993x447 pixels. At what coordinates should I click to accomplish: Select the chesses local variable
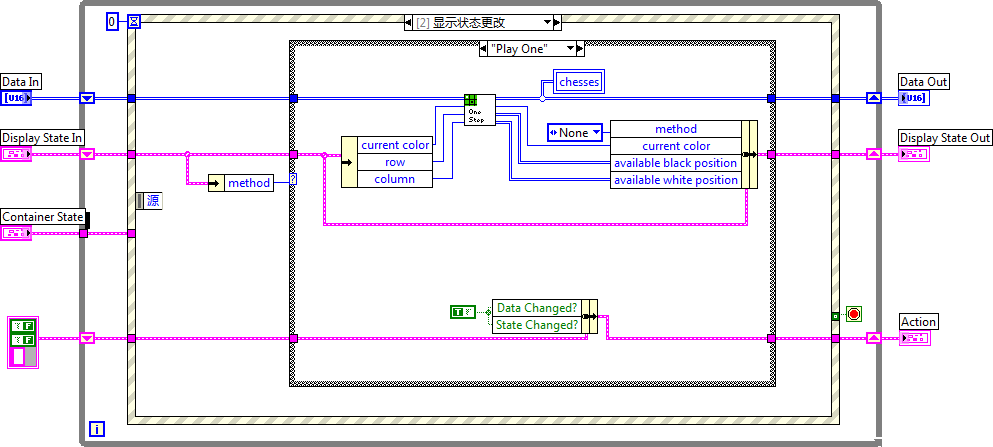pyautogui.click(x=580, y=82)
